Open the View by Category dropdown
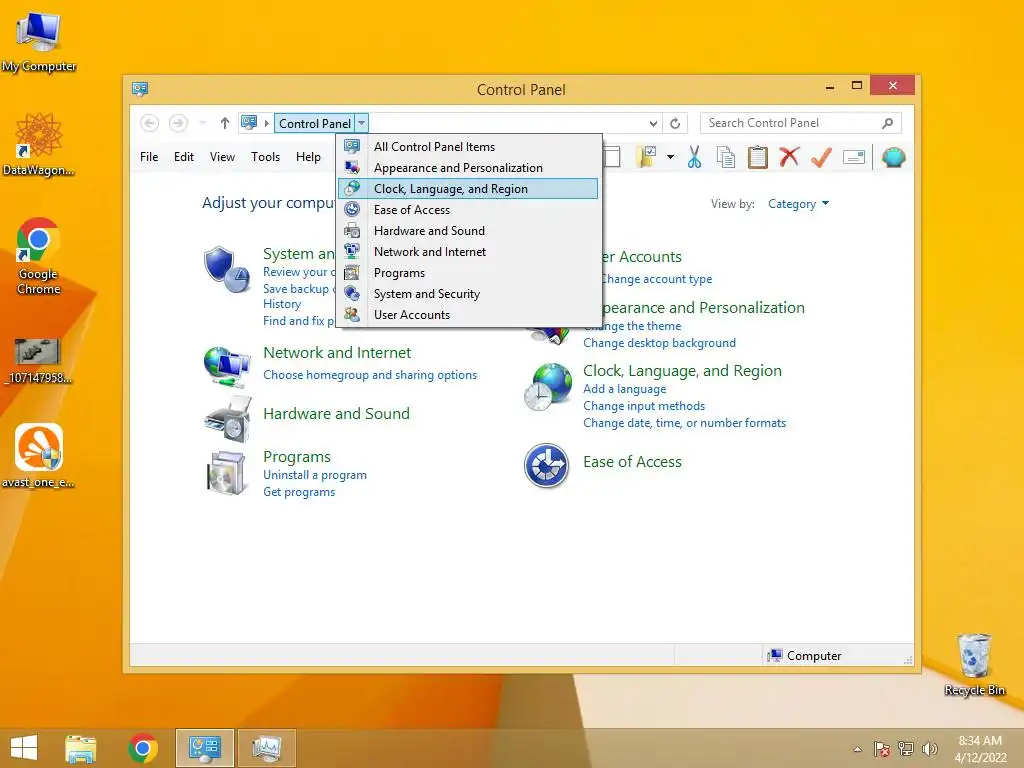The width and height of the screenshot is (1024, 768). (x=798, y=204)
